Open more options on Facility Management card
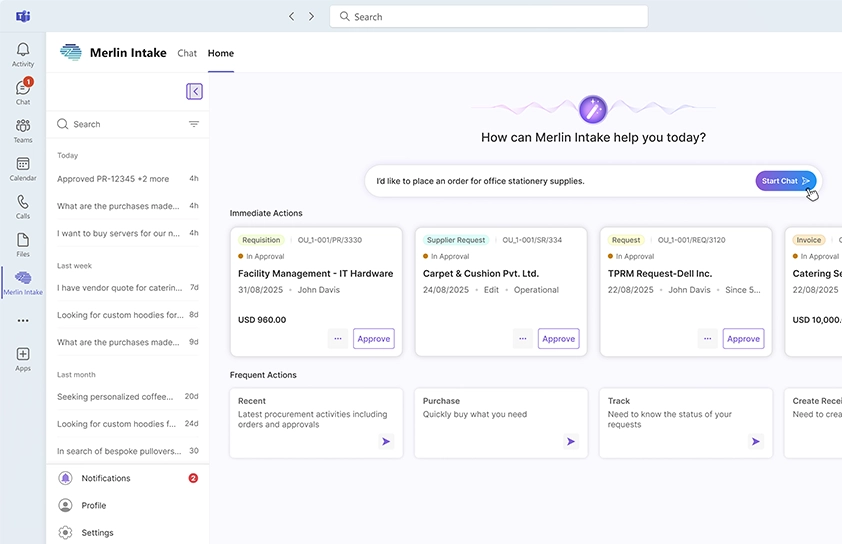Viewport: 842px width, 544px height. [338, 339]
